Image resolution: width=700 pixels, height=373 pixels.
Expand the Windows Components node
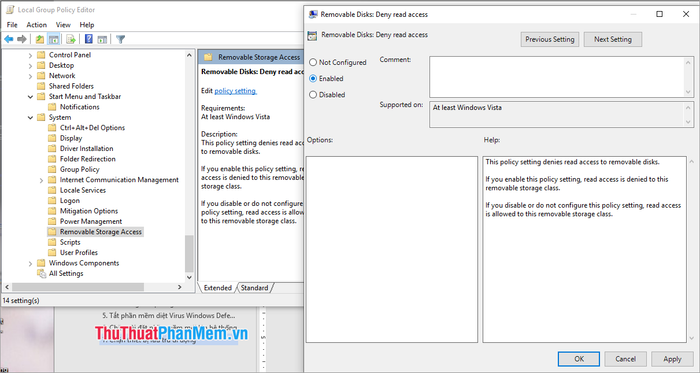(30, 263)
